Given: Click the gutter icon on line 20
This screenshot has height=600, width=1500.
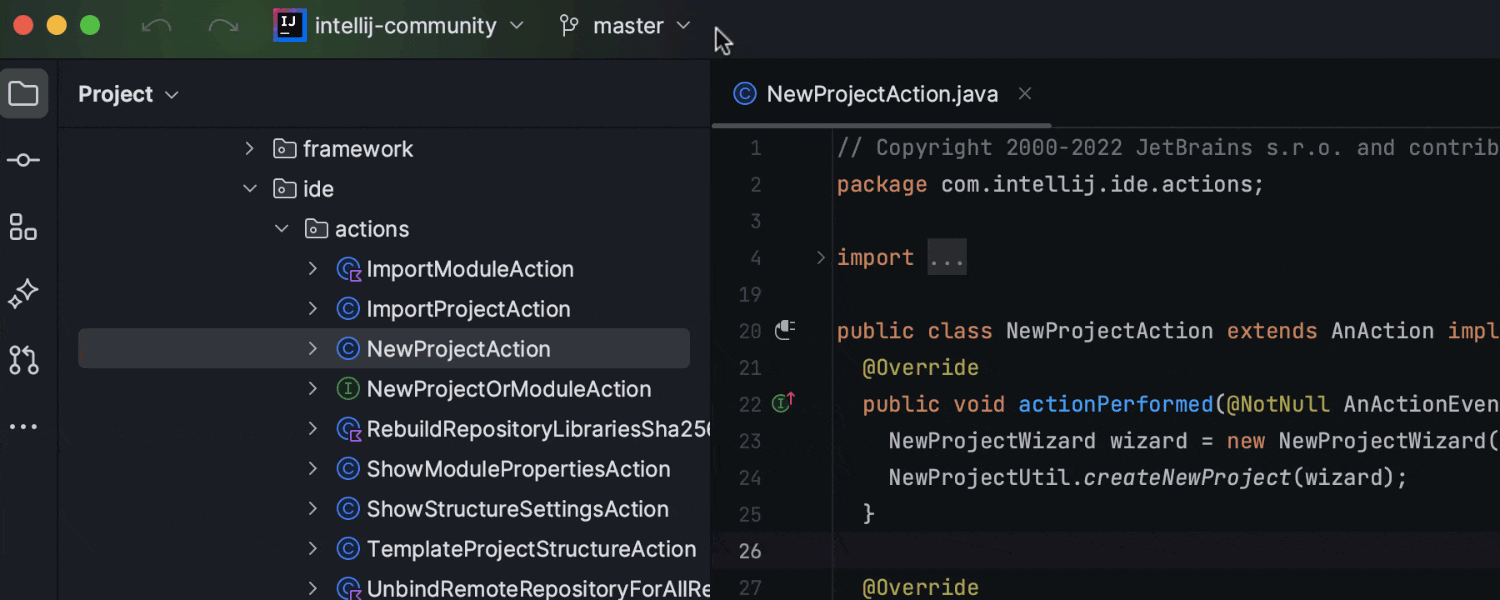Looking at the screenshot, I should [x=784, y=330].
